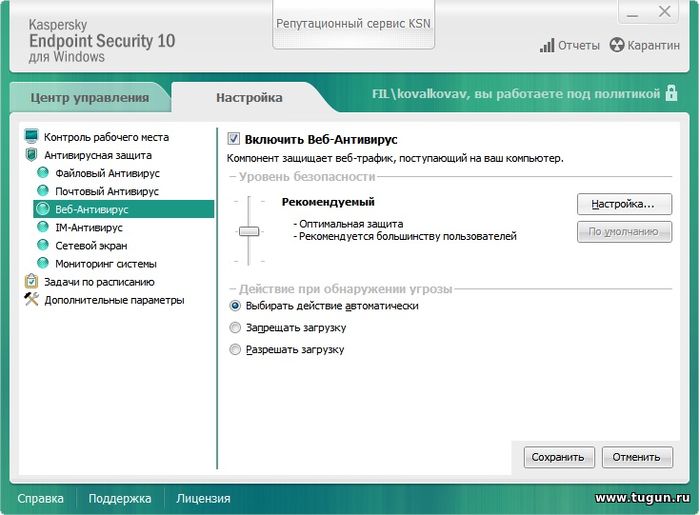
Task: Click green status dot of Мониторинг системы
Action: pyautogui.click(x=43, y=263)
